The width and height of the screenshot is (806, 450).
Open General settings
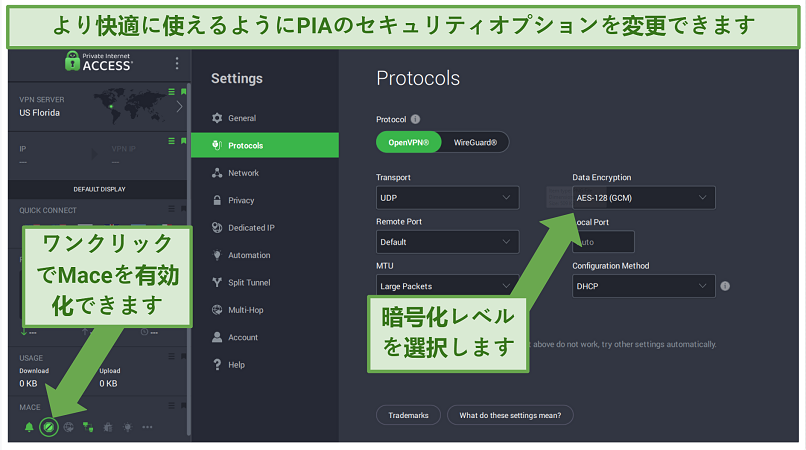coord(265,118)
